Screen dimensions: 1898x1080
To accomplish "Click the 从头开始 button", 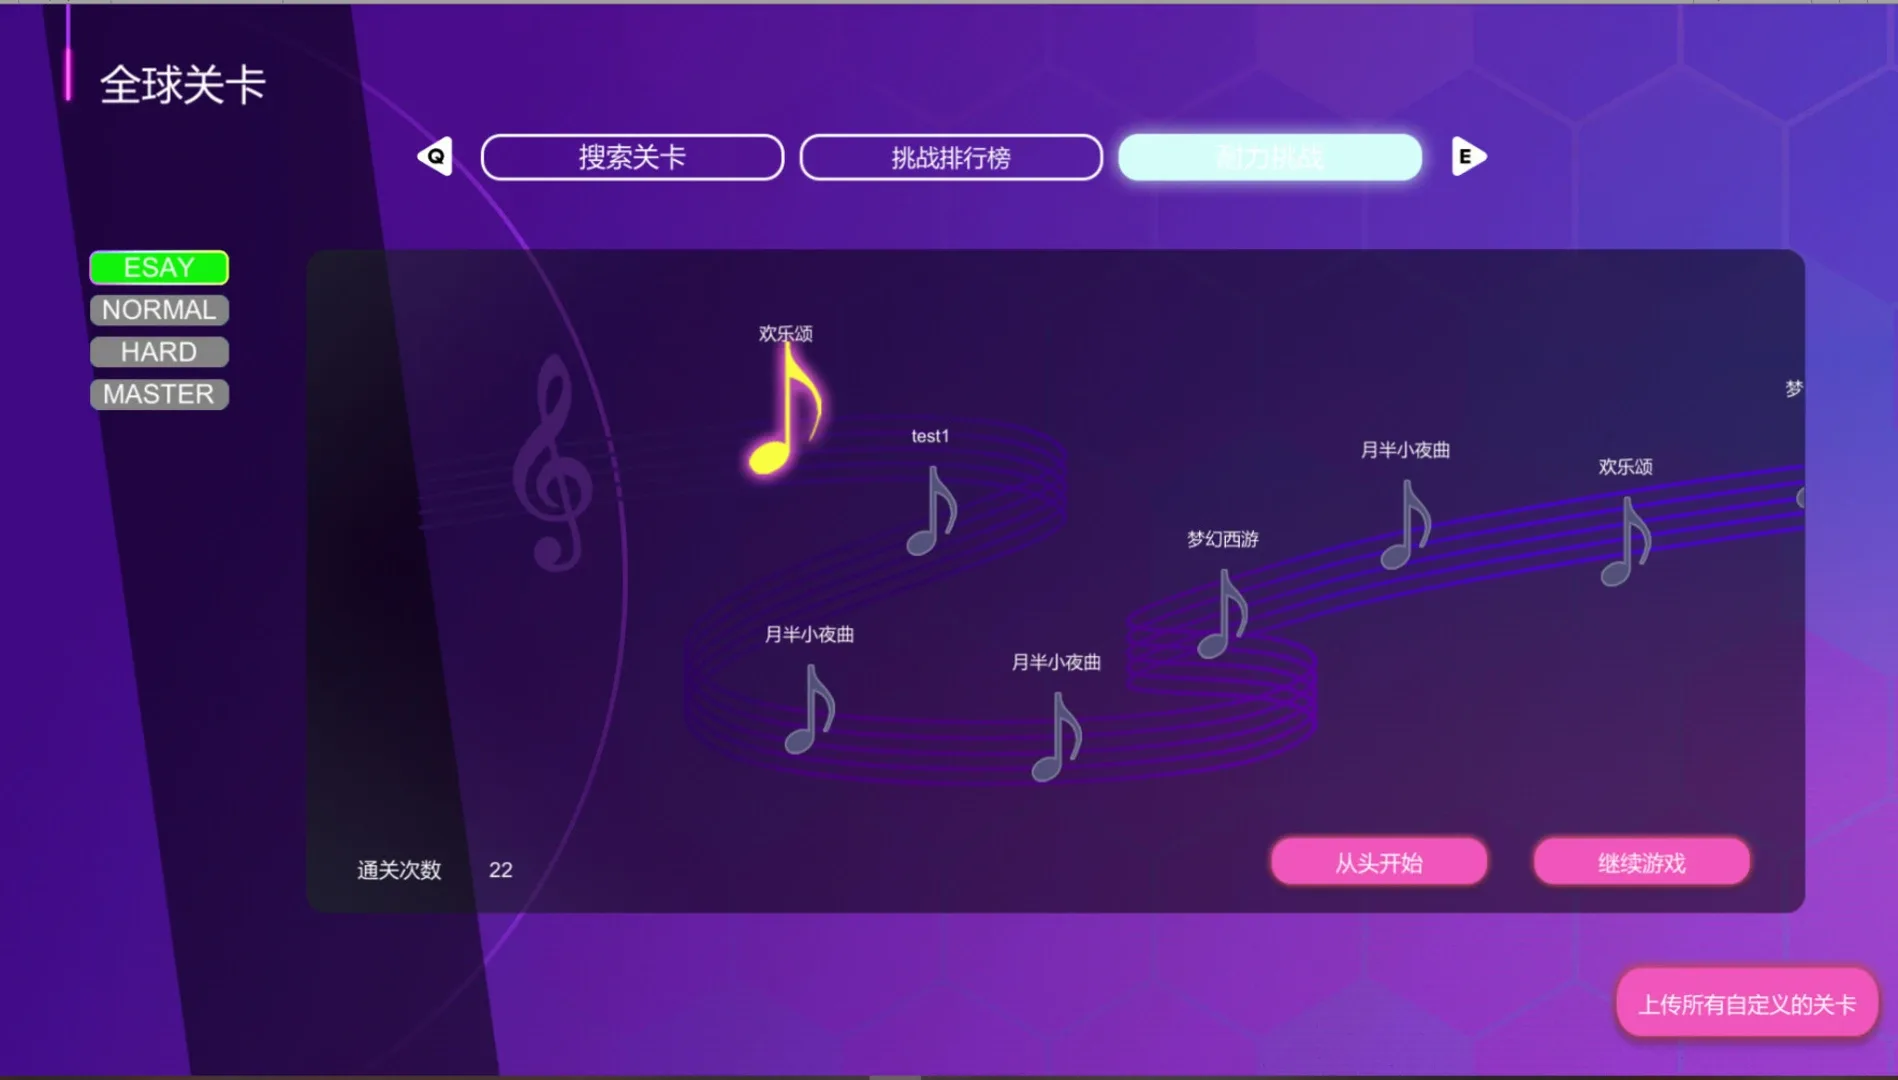I will 1378,862.
